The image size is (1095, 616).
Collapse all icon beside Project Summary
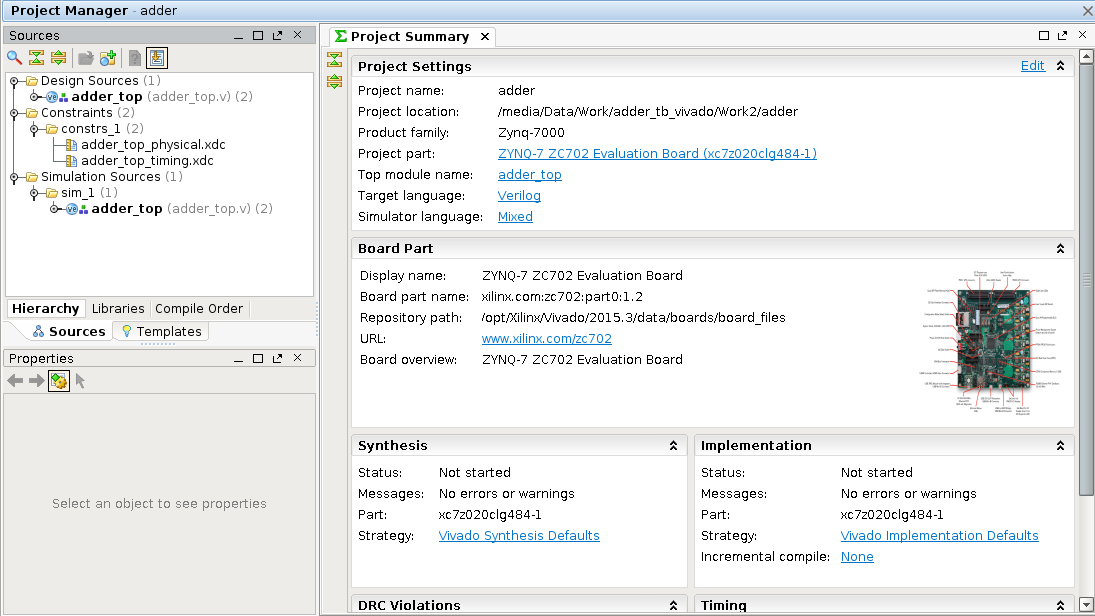[335, 59]
